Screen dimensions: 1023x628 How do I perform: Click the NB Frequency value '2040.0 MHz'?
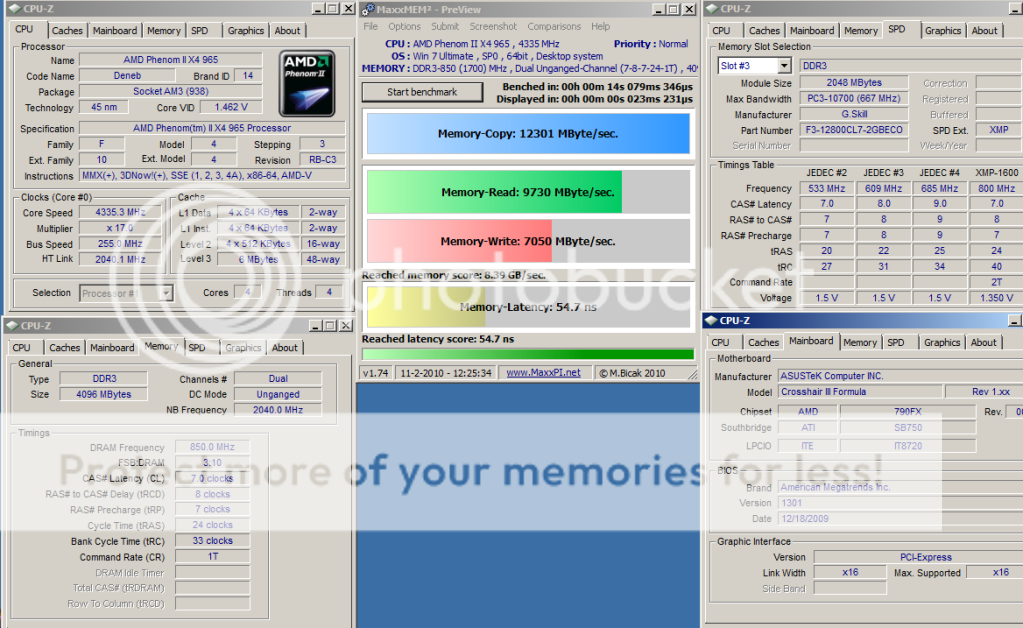tap(278, 410)
